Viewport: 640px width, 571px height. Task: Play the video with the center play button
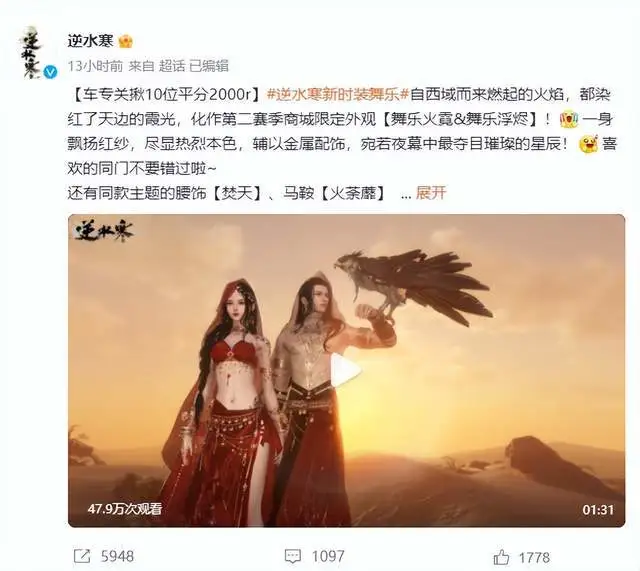pos(345,371)
